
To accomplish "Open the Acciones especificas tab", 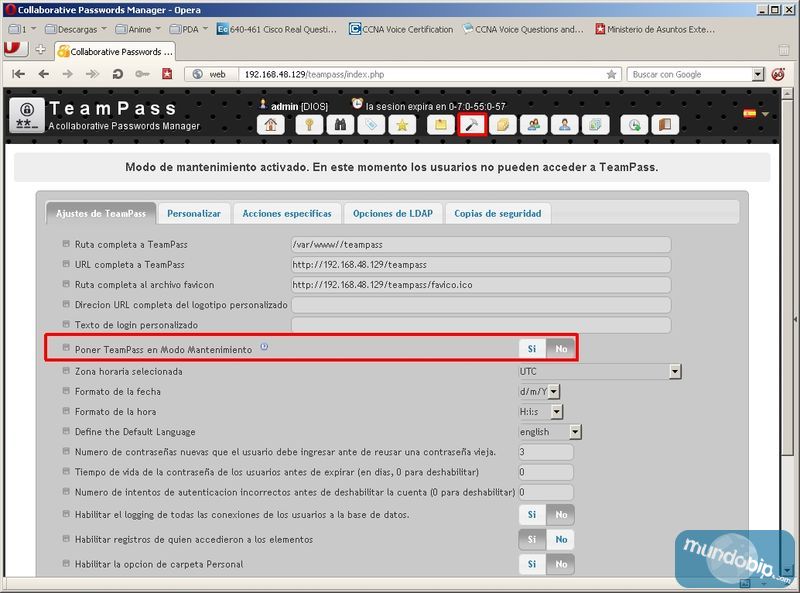I will click(x=287, y=213).
